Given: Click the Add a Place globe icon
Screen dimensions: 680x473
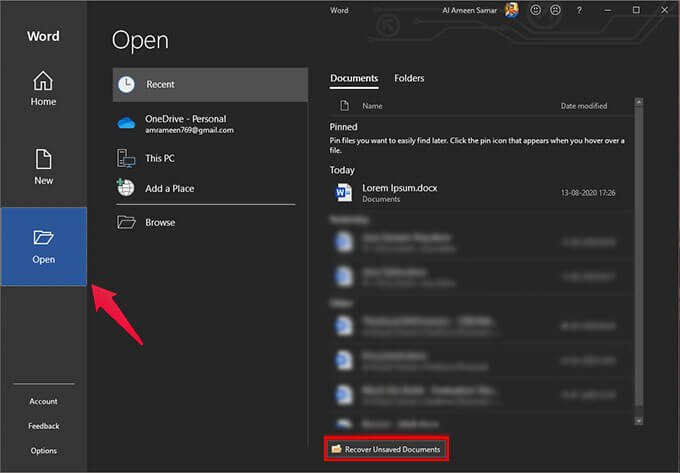Looking at the screenshot, I should (126, 188).
